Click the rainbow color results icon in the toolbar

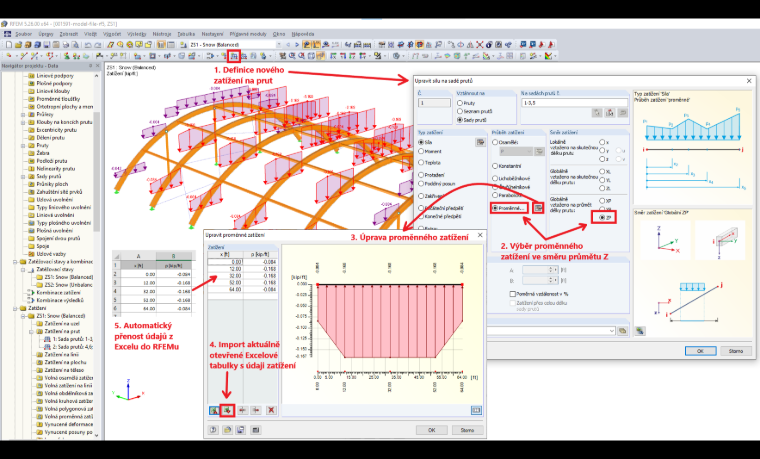pyautogui.click(x=548, y=56)
